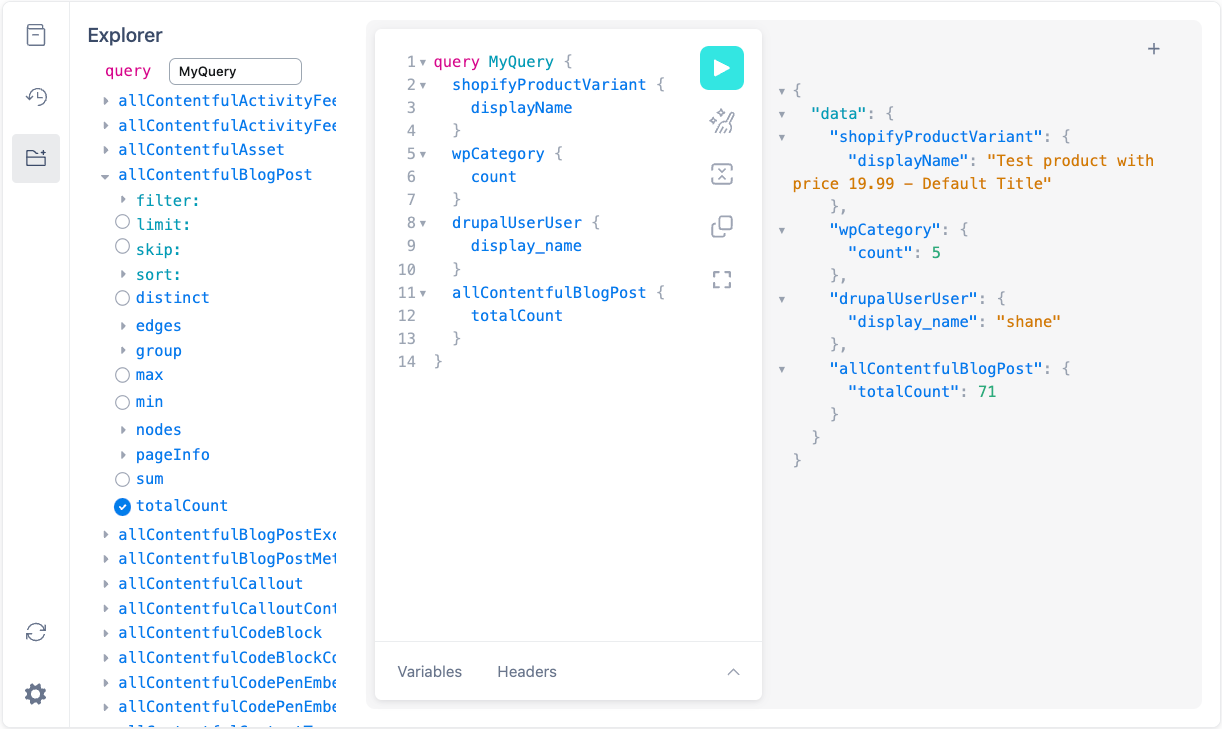Fold the query MyQuery block at line 1
This screenshot has width=1222, height=729.
(x=423, y=62)
